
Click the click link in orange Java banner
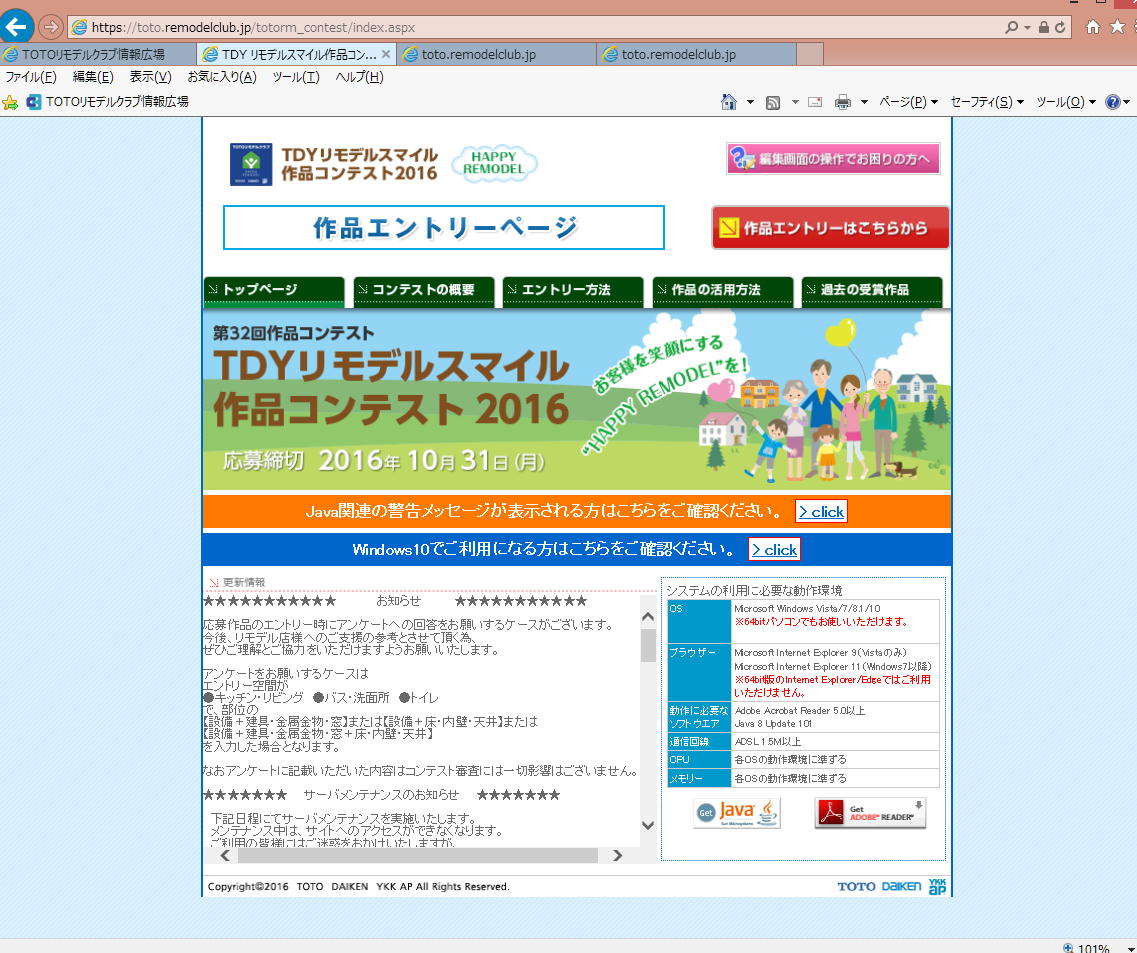click(821, 512)
